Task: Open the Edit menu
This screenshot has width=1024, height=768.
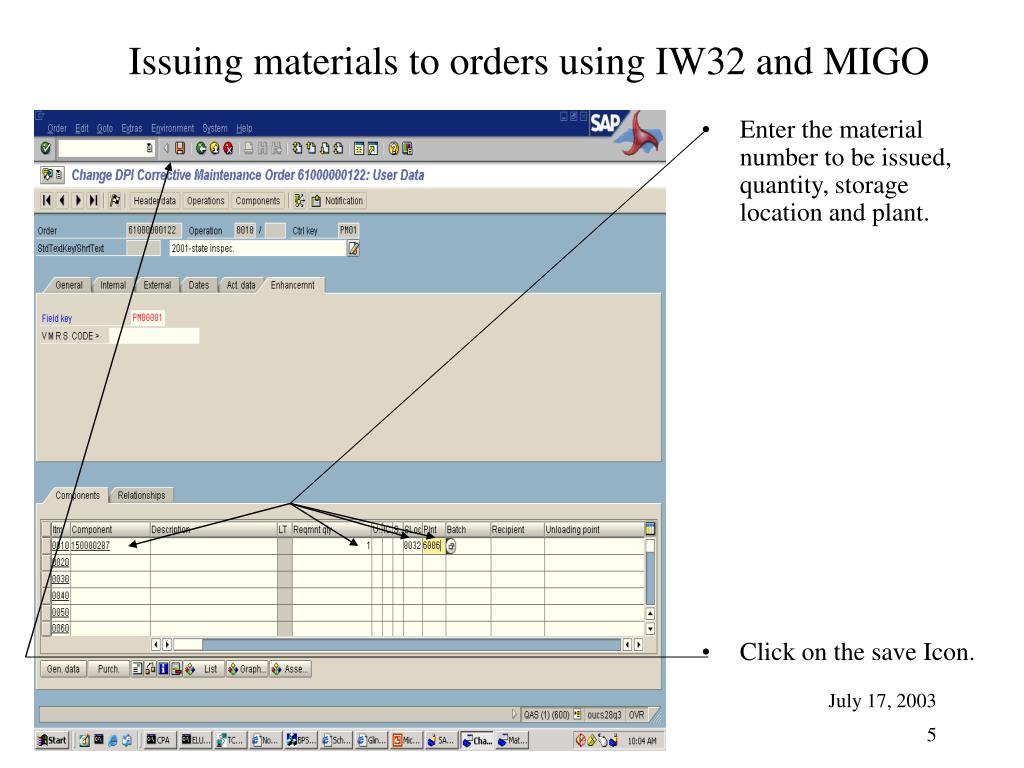Action: pyautogui.click(x=82, y=129)
